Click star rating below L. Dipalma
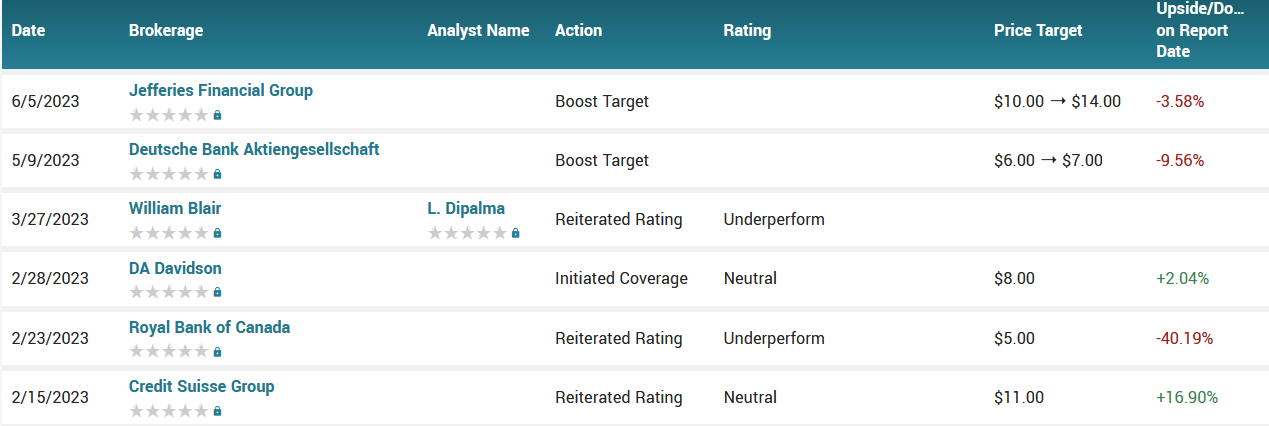1269x426 pixels. pos(467,233)
